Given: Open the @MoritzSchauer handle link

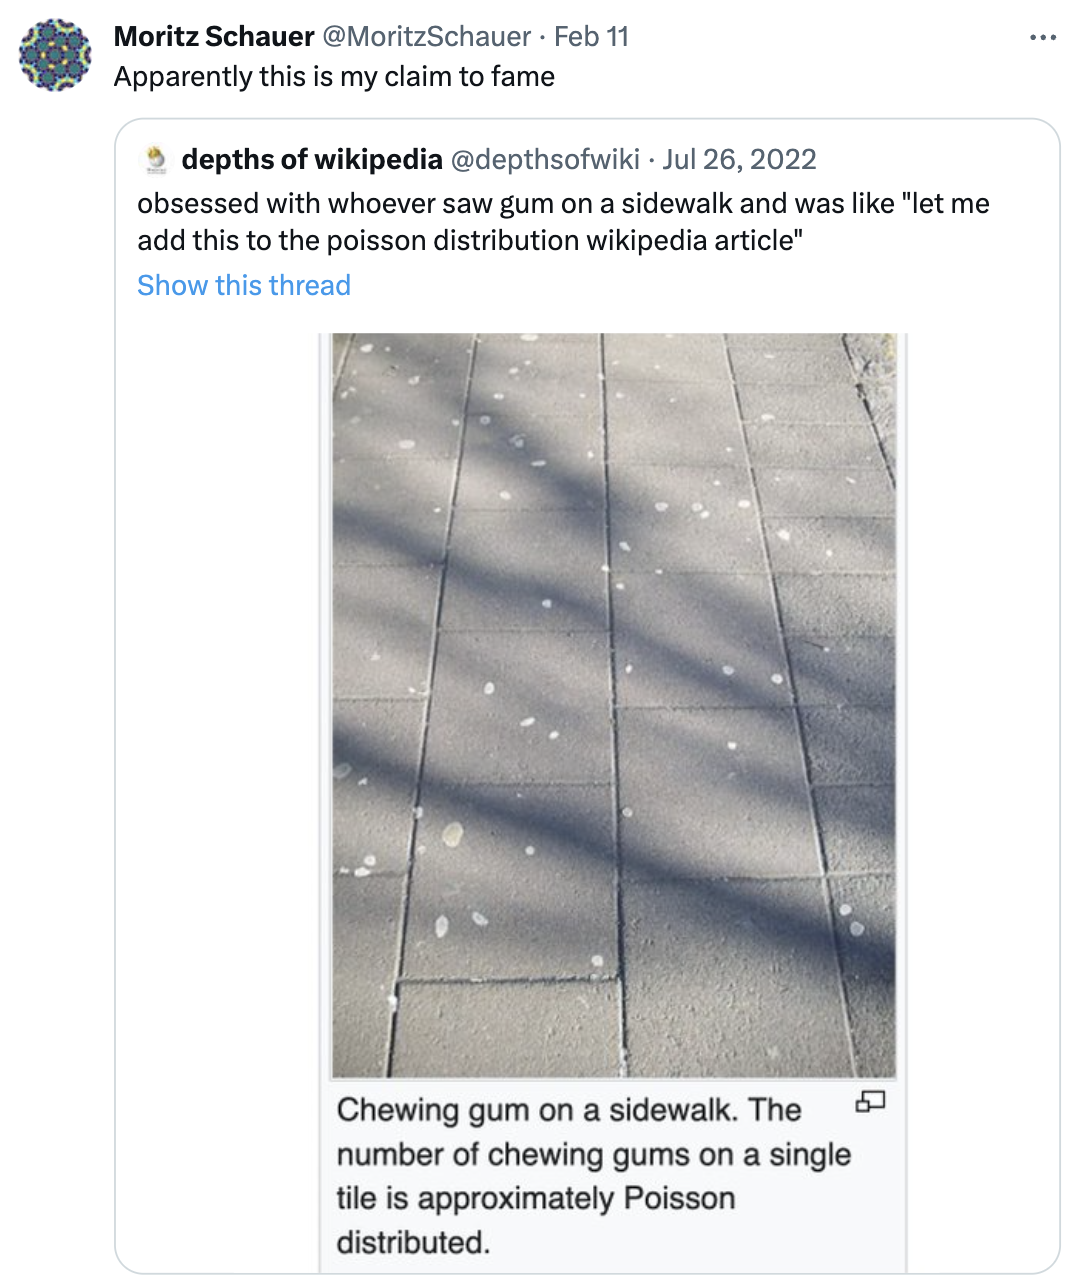Looking at the screenshot, I should click(426, 37).
